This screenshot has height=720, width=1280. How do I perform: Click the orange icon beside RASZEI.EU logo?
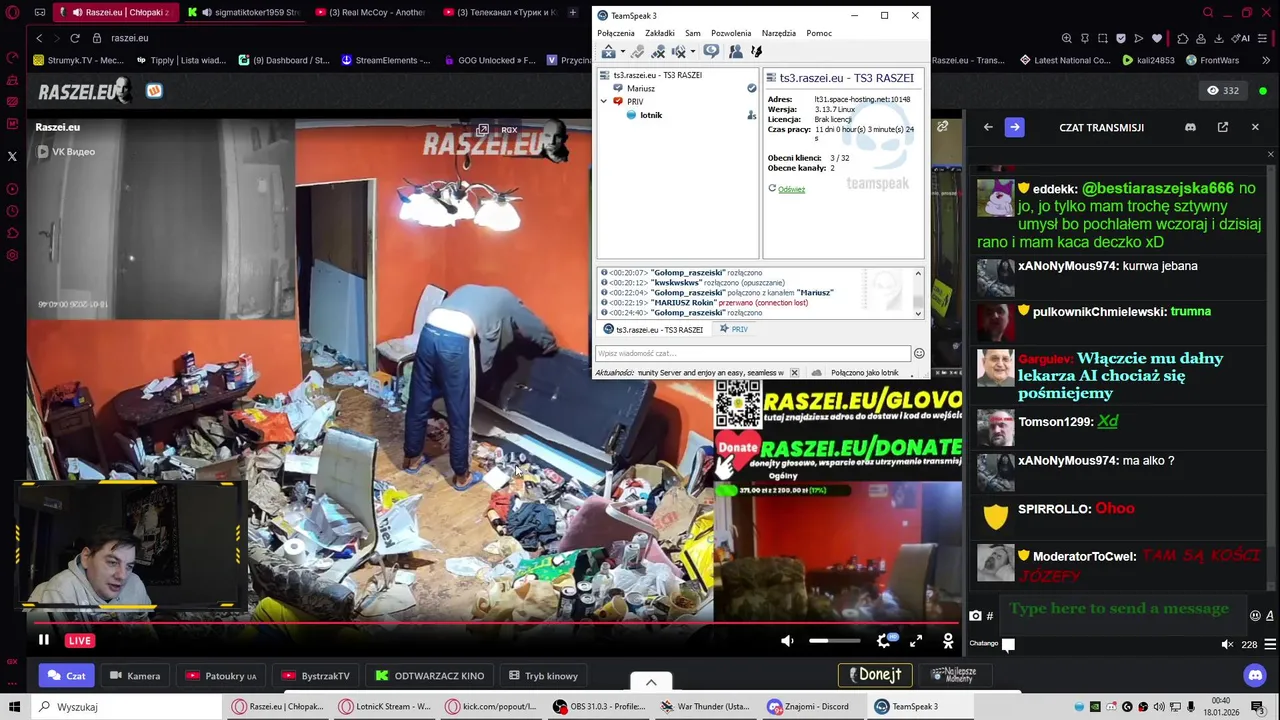pos(154,91)
